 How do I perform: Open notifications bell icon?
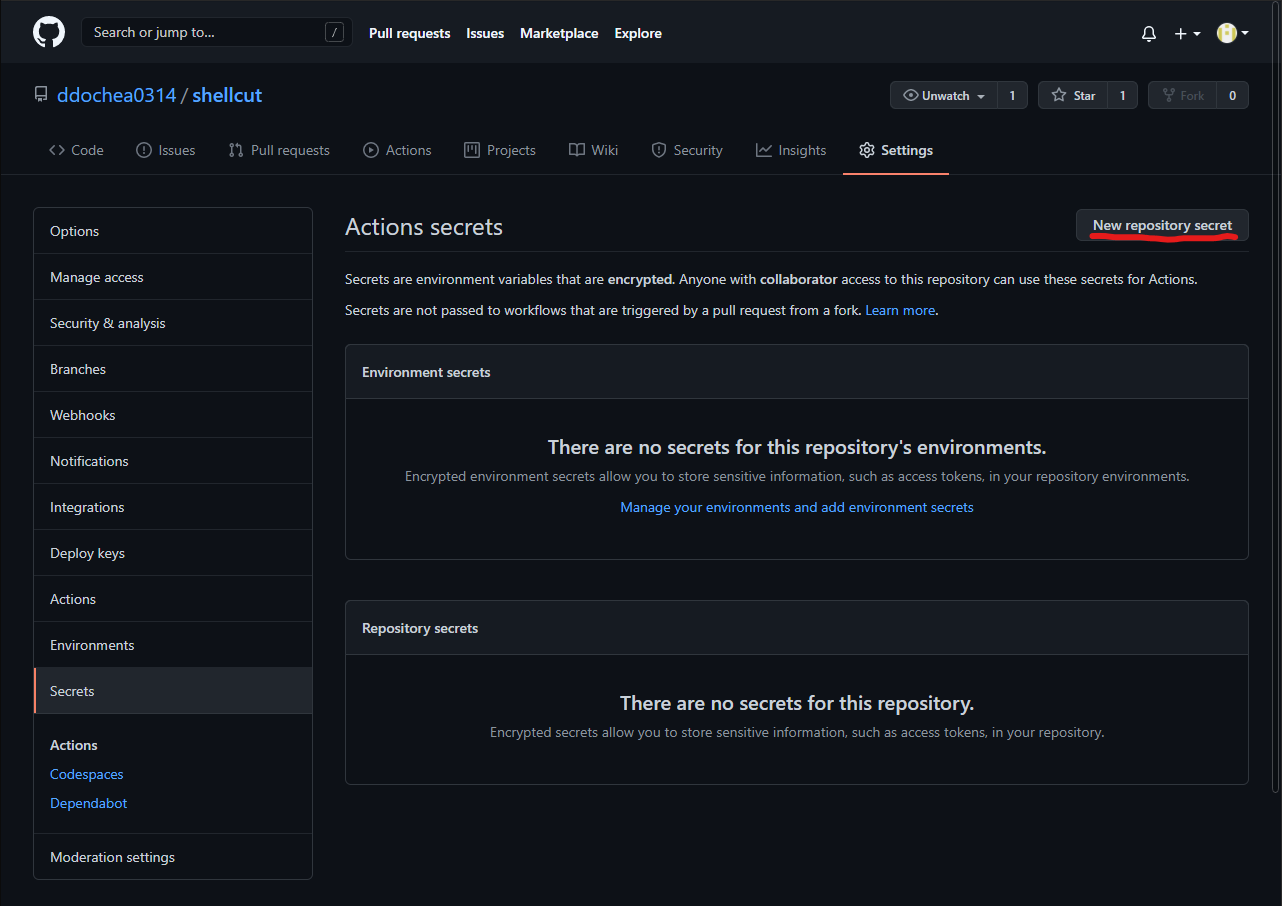point(1149,33)
